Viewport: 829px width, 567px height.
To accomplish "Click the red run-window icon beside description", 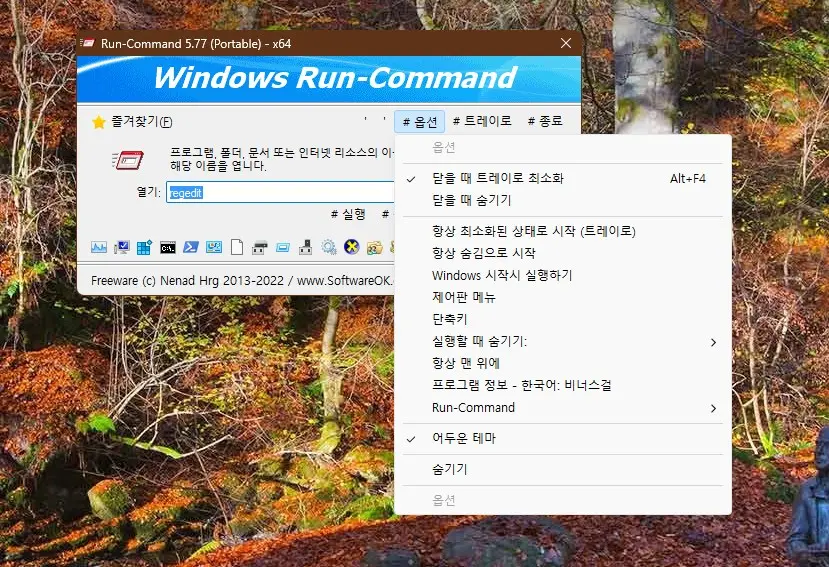I will (x=128, y=160).
